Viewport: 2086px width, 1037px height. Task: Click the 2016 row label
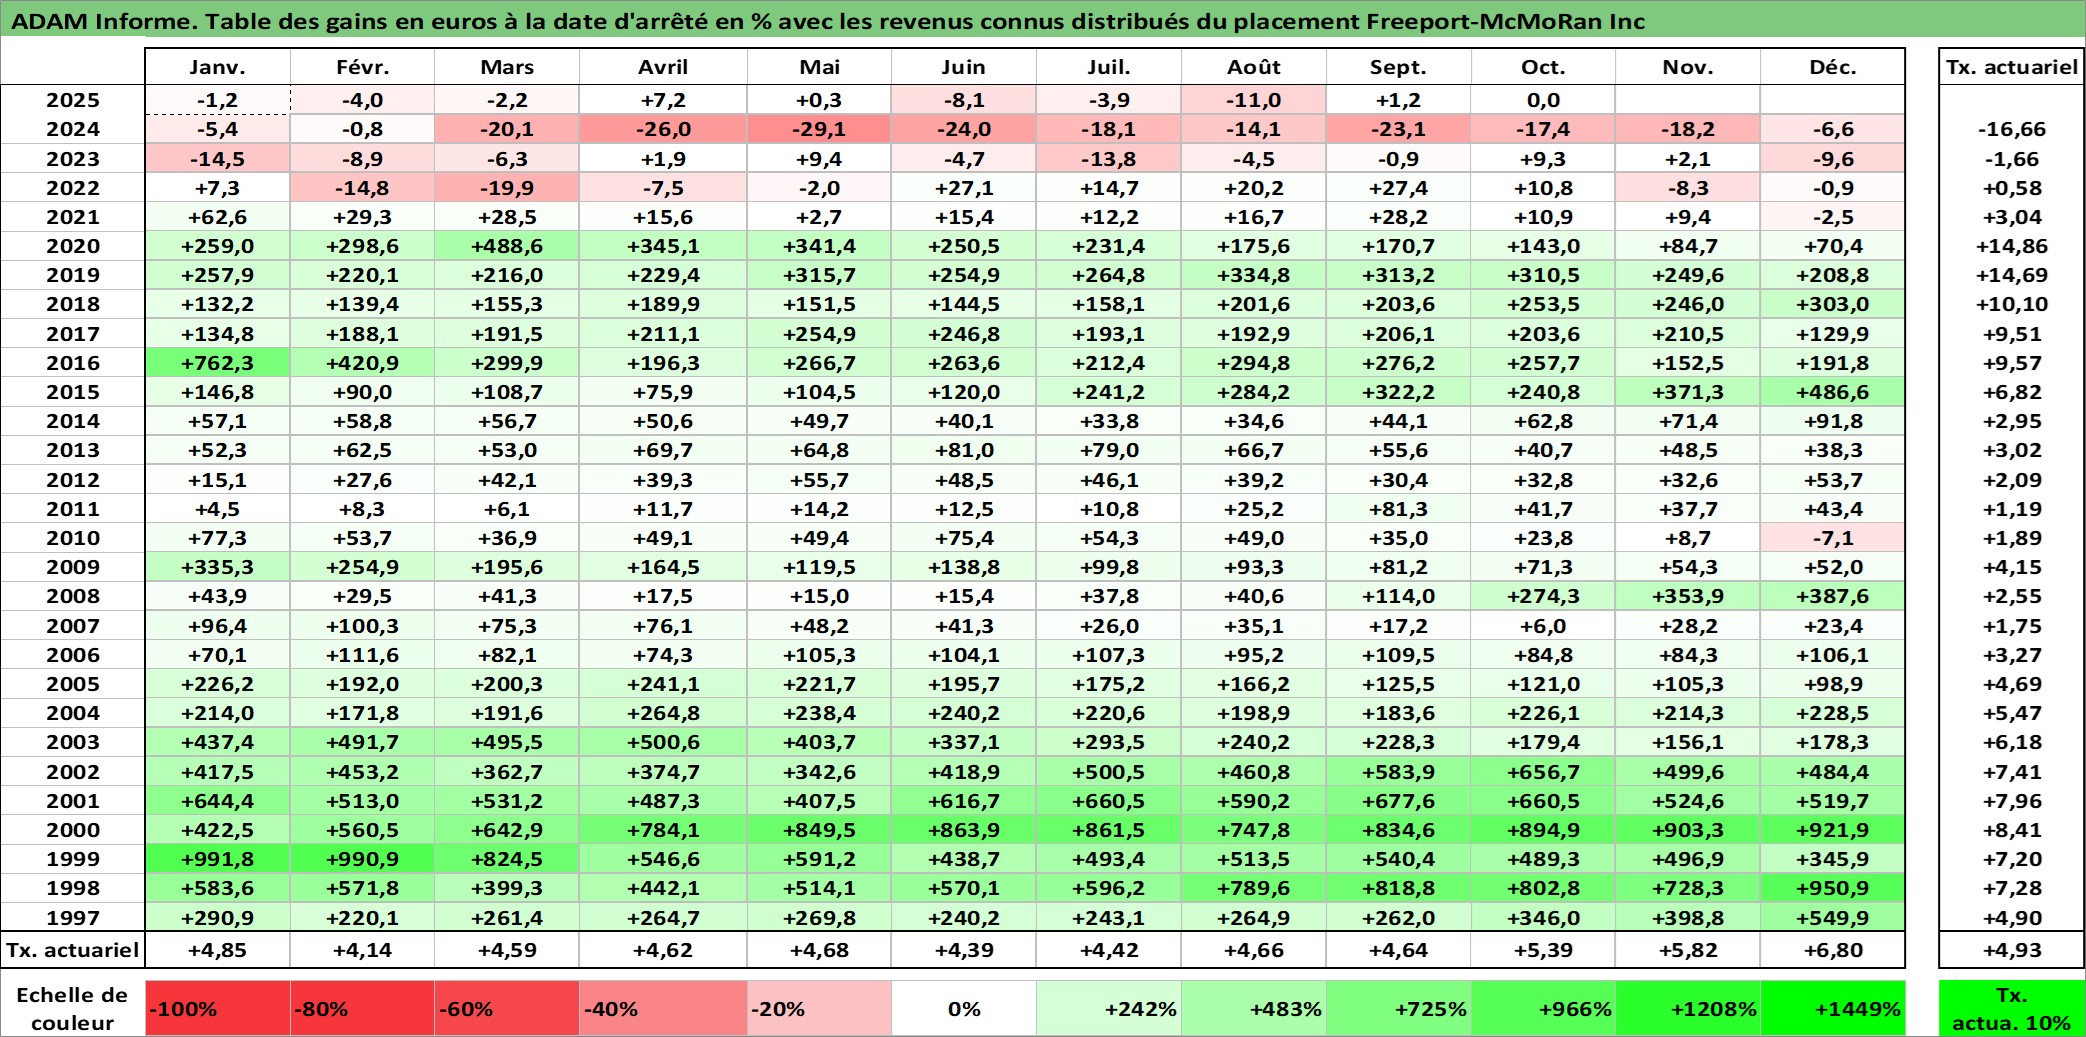click(73, 363)
